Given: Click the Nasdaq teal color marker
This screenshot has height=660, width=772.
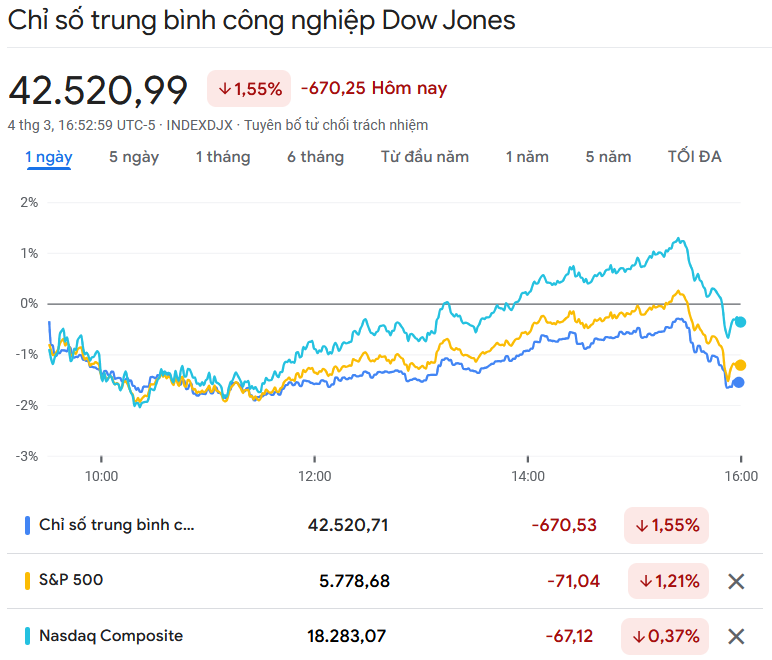Looking at the screenshot, I should (x=27, y=635).
